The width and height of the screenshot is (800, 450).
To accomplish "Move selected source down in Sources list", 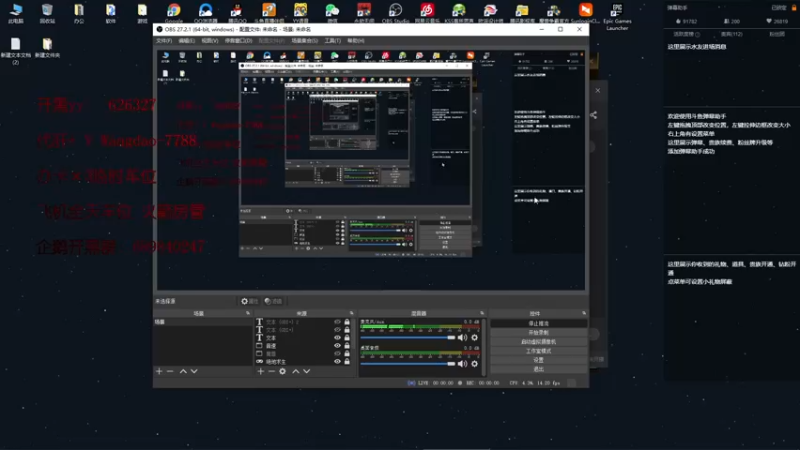I will tap(307, 371).
